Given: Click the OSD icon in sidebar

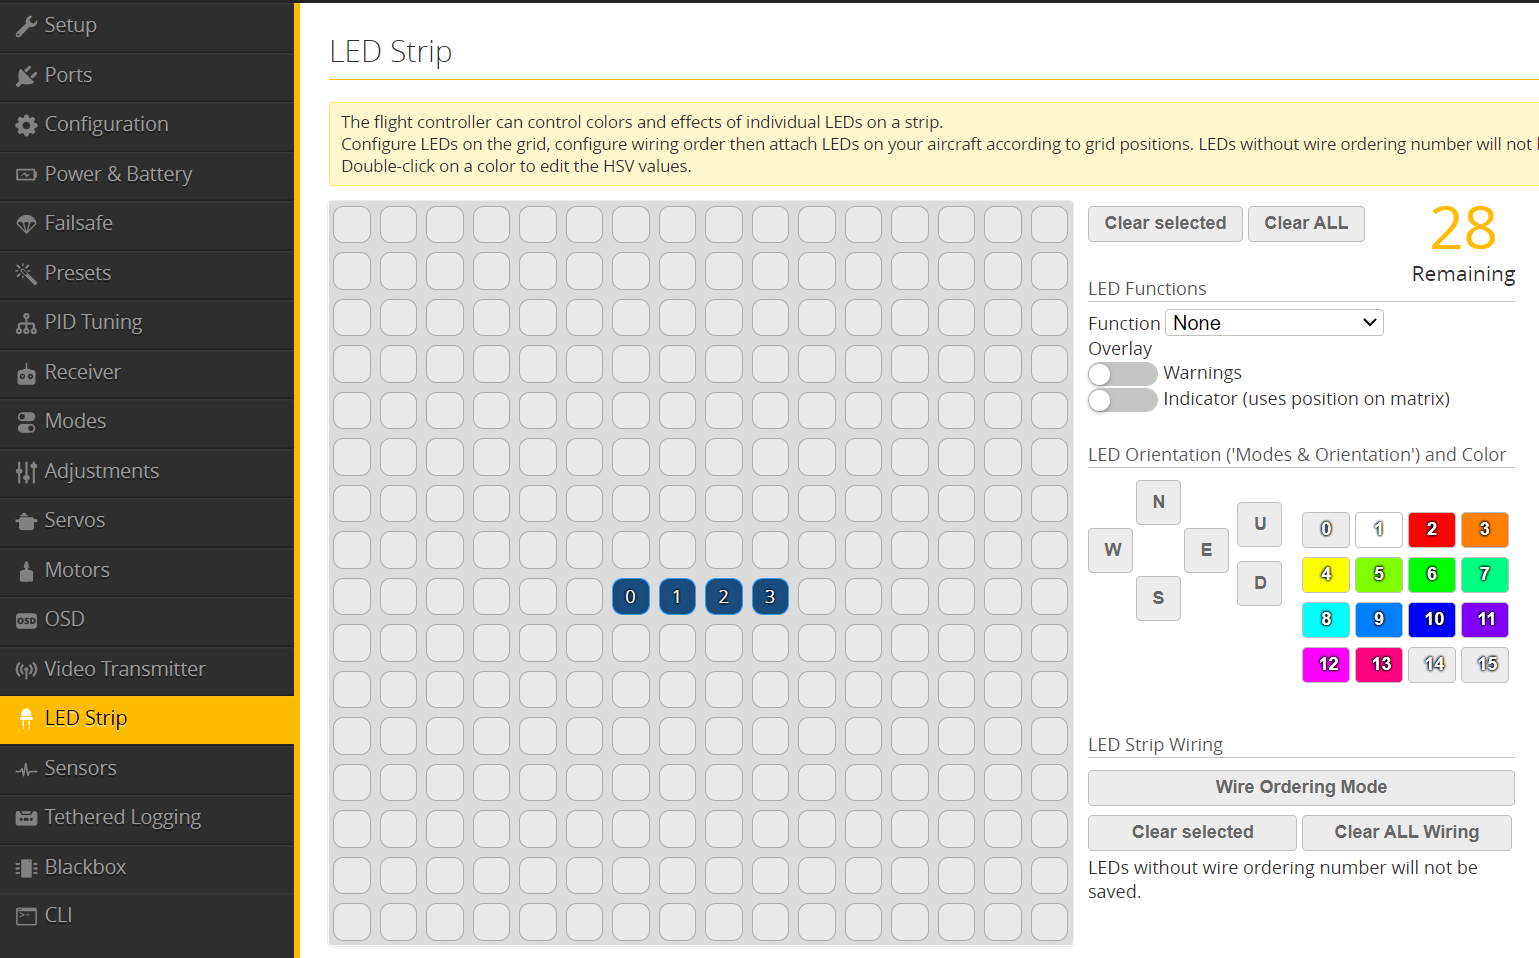Looking at the screenshot, I should coord(26,620).
